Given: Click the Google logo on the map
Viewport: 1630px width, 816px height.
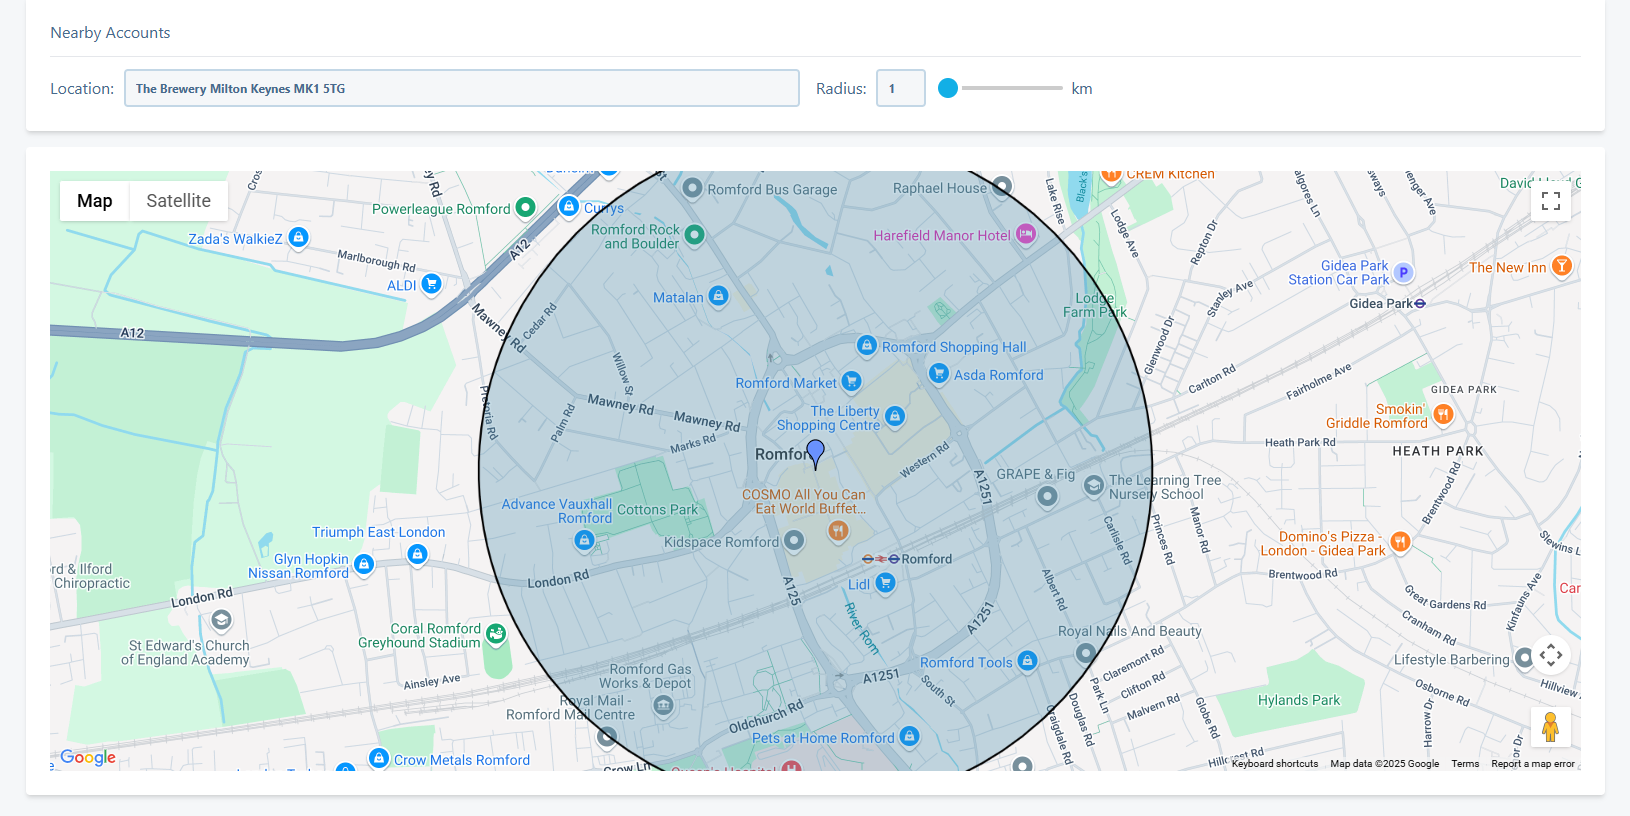Looking at the screenshot, I should point(88,757).
